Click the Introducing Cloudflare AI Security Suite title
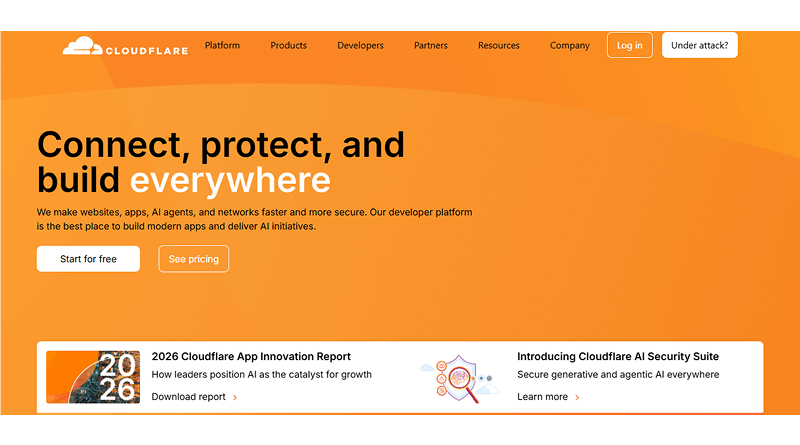The height and width of the screenshot is (445, 800). coord(618,356)
